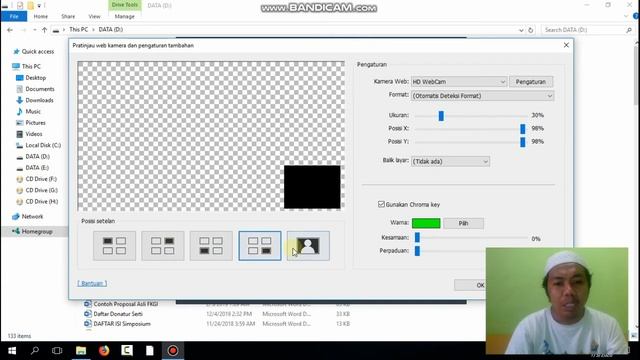Toggle Gunakan Chroma key checkbox

[381, 204]
